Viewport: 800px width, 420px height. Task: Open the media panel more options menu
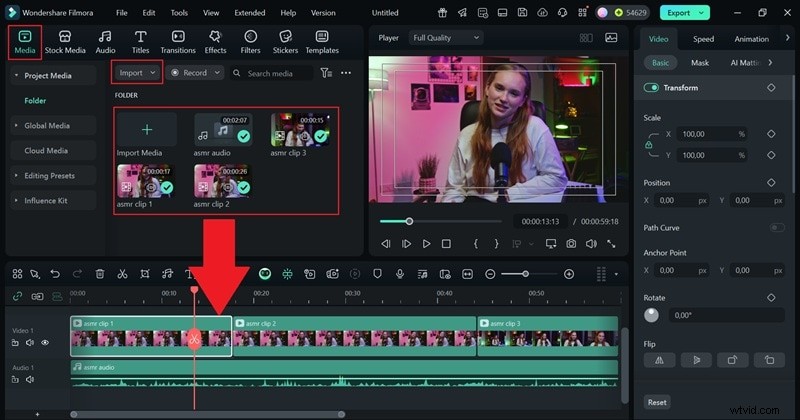coord(346,73)
